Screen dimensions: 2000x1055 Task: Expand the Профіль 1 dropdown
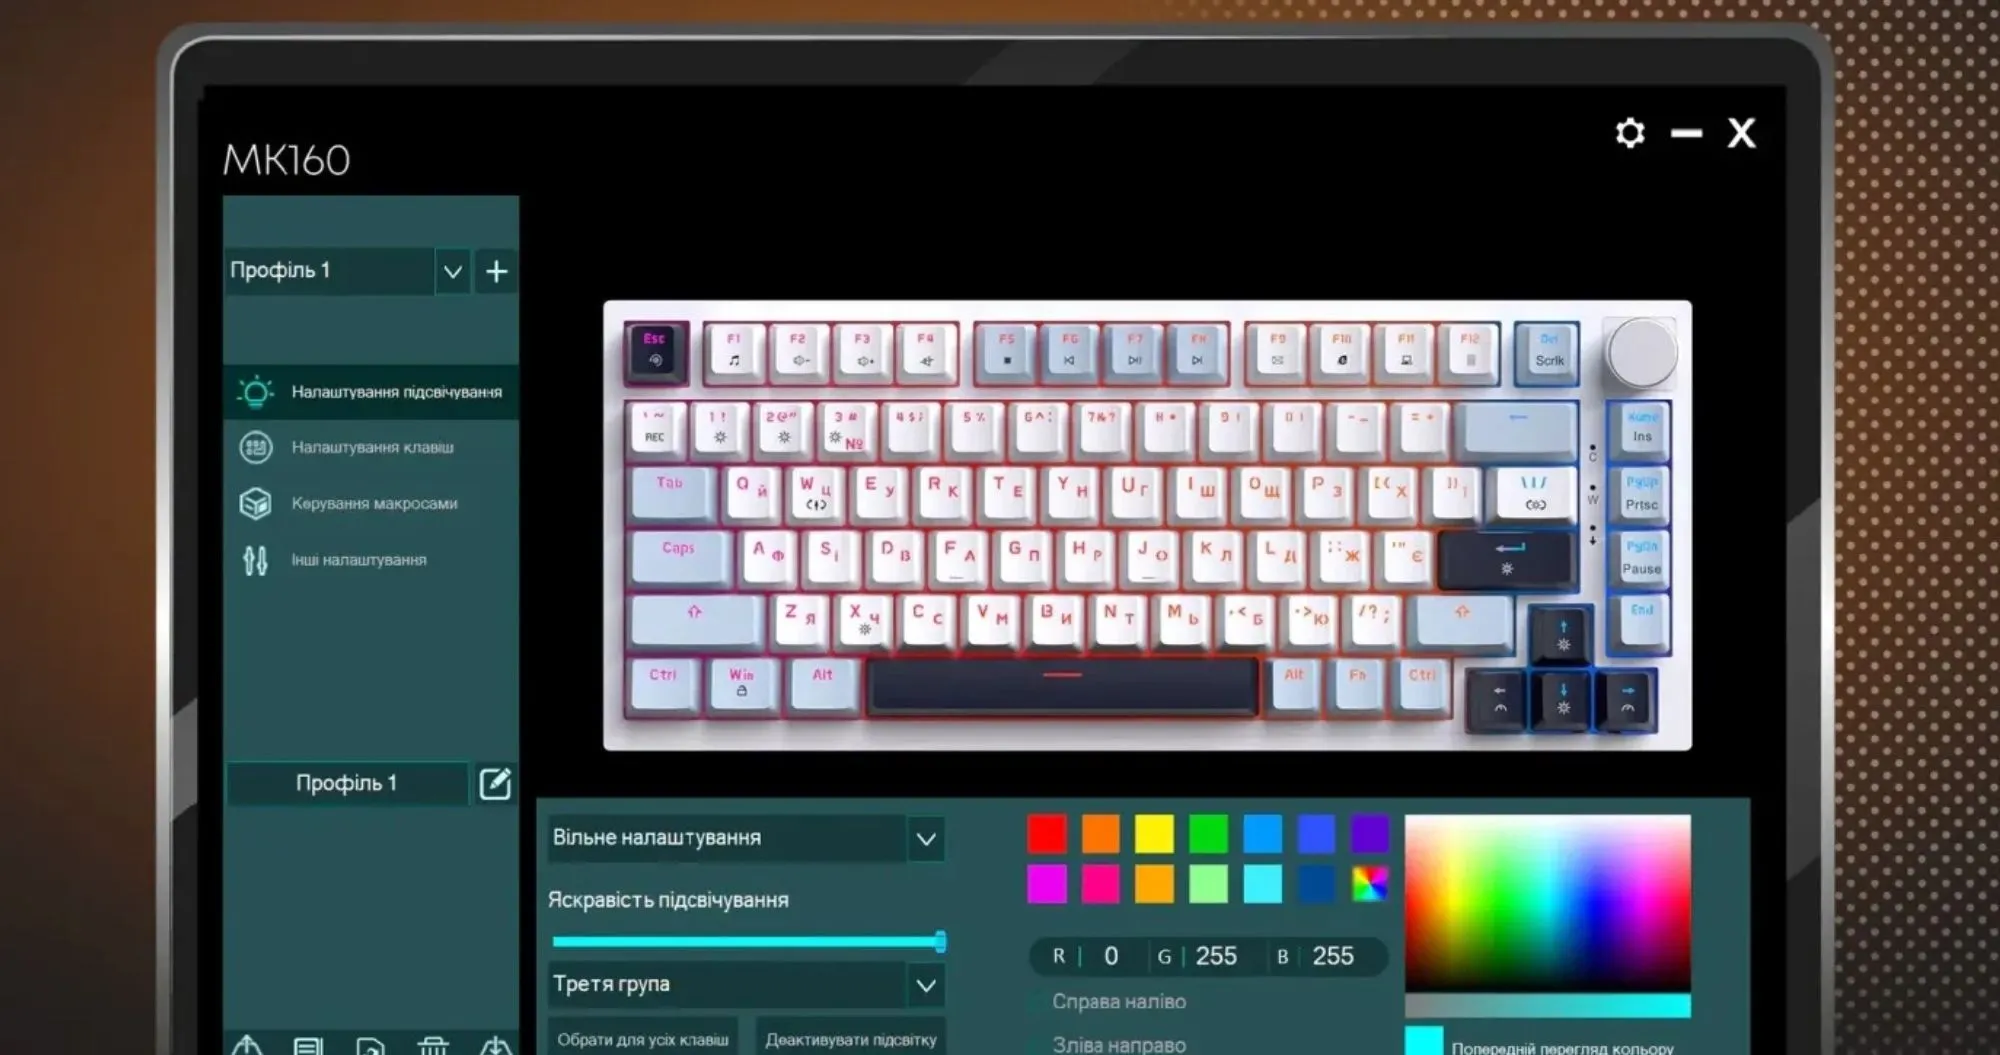(x=452, y=271)
